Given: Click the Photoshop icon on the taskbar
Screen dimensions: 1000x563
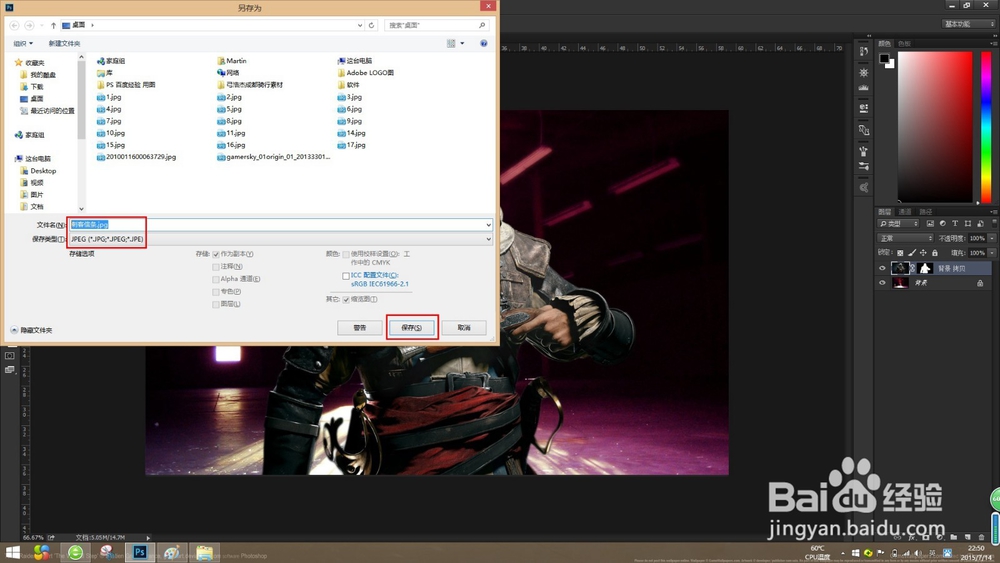Looking at the screenshot, I should [x=140, y=552].
